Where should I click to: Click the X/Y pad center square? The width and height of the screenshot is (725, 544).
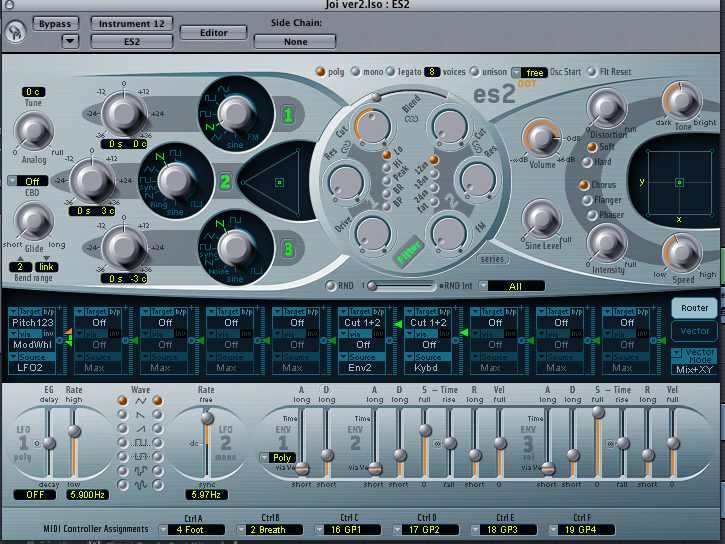point(679,183)
